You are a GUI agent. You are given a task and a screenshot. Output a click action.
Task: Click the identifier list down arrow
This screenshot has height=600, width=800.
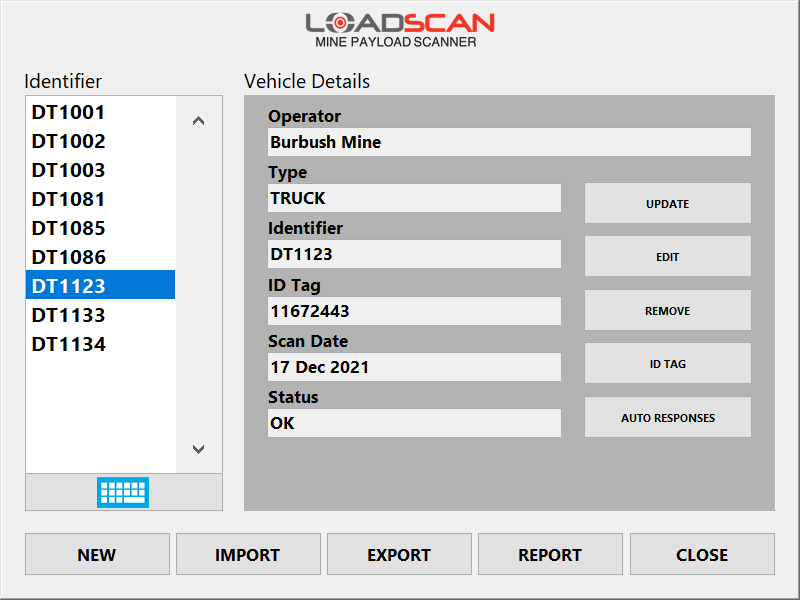click(198, 449)
